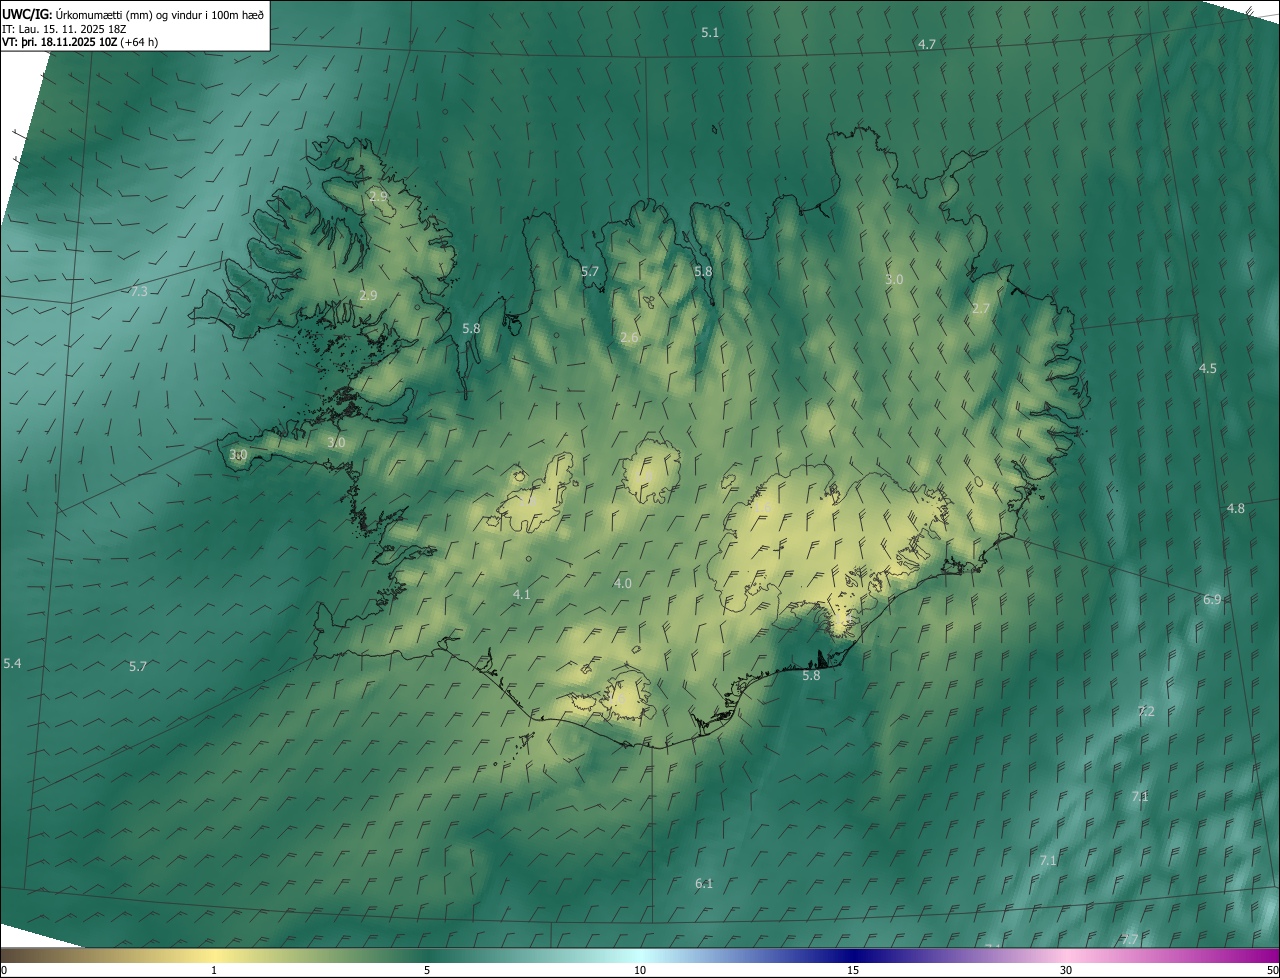Click the 7.2 value on the map
This screenshot has width=1280, height=978.
[1146, 711]
